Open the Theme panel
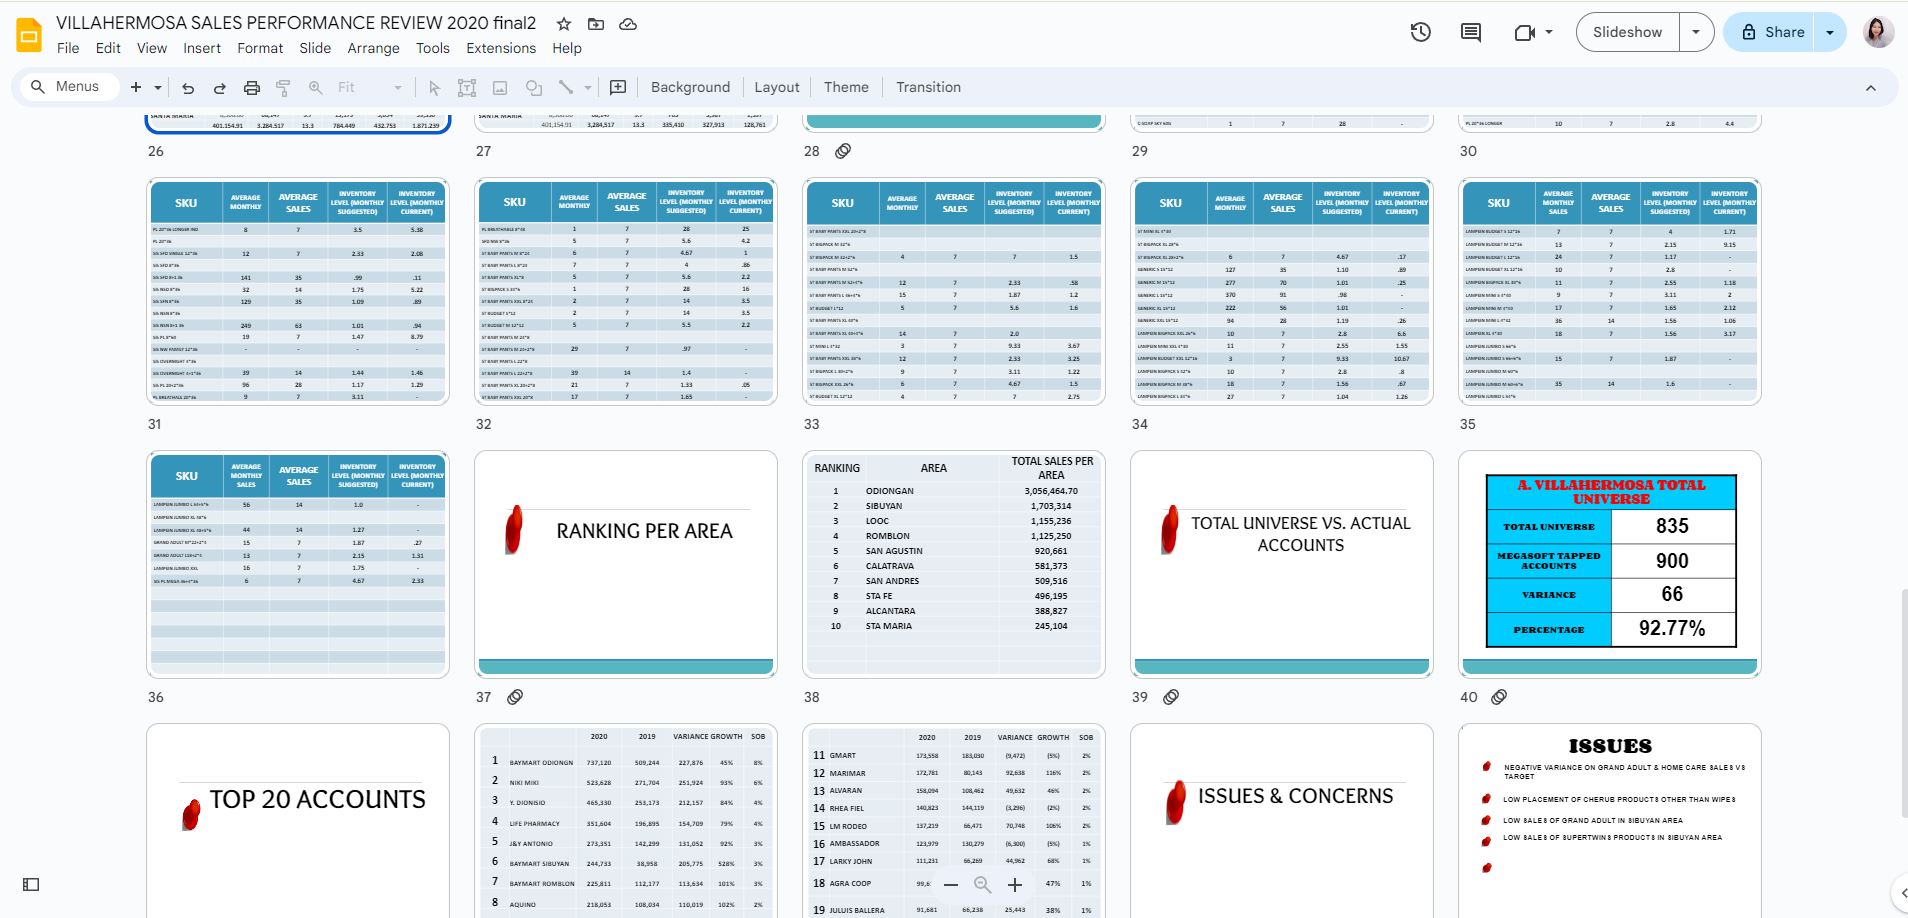1908x918 pixels. click(x=846, y=87)
